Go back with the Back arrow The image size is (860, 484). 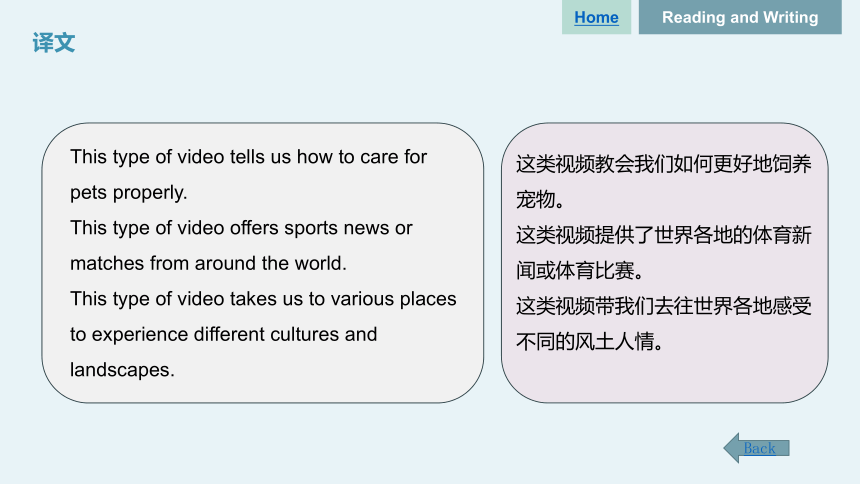pyautogui.click(x=756, y=448)
